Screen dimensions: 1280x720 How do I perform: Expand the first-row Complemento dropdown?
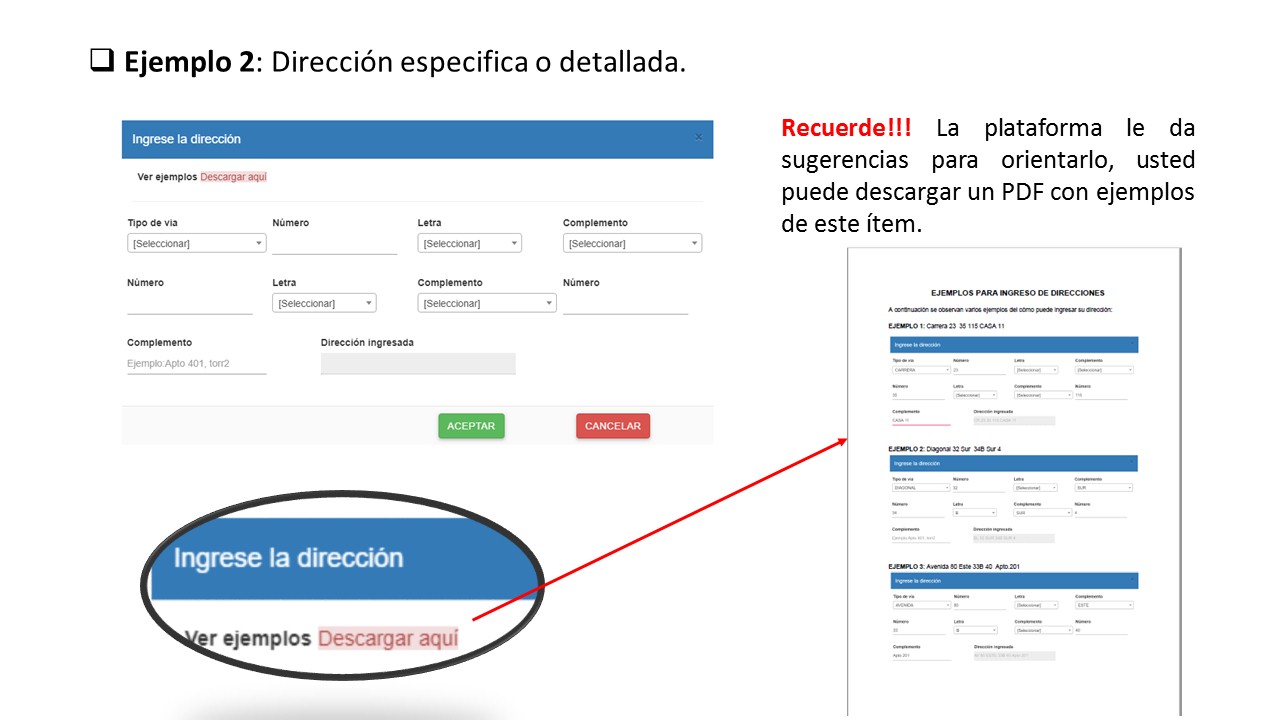[632, 243]
